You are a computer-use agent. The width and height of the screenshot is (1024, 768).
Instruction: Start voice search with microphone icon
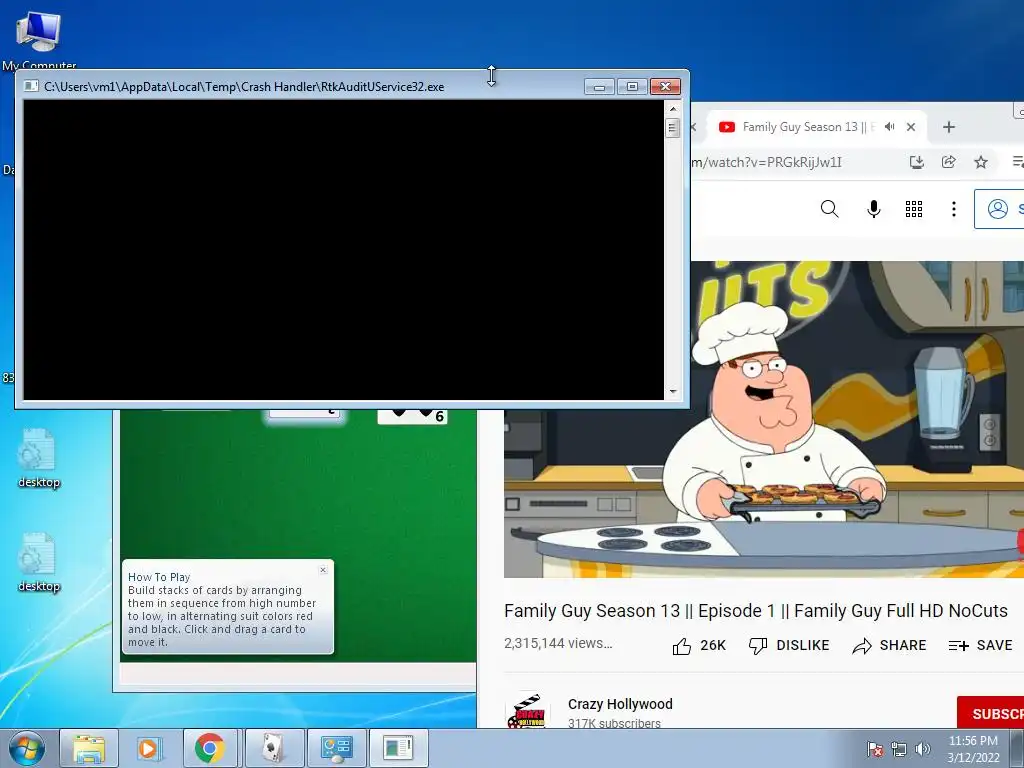(x=874, y=209)
